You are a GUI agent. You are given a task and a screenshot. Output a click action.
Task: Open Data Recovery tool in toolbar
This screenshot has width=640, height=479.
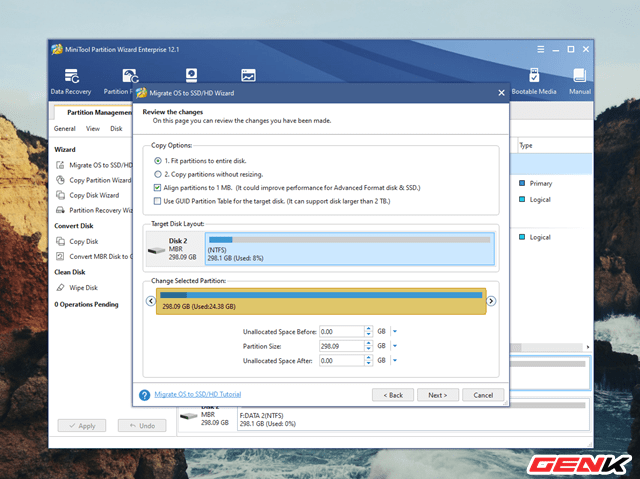click(71, 82)
